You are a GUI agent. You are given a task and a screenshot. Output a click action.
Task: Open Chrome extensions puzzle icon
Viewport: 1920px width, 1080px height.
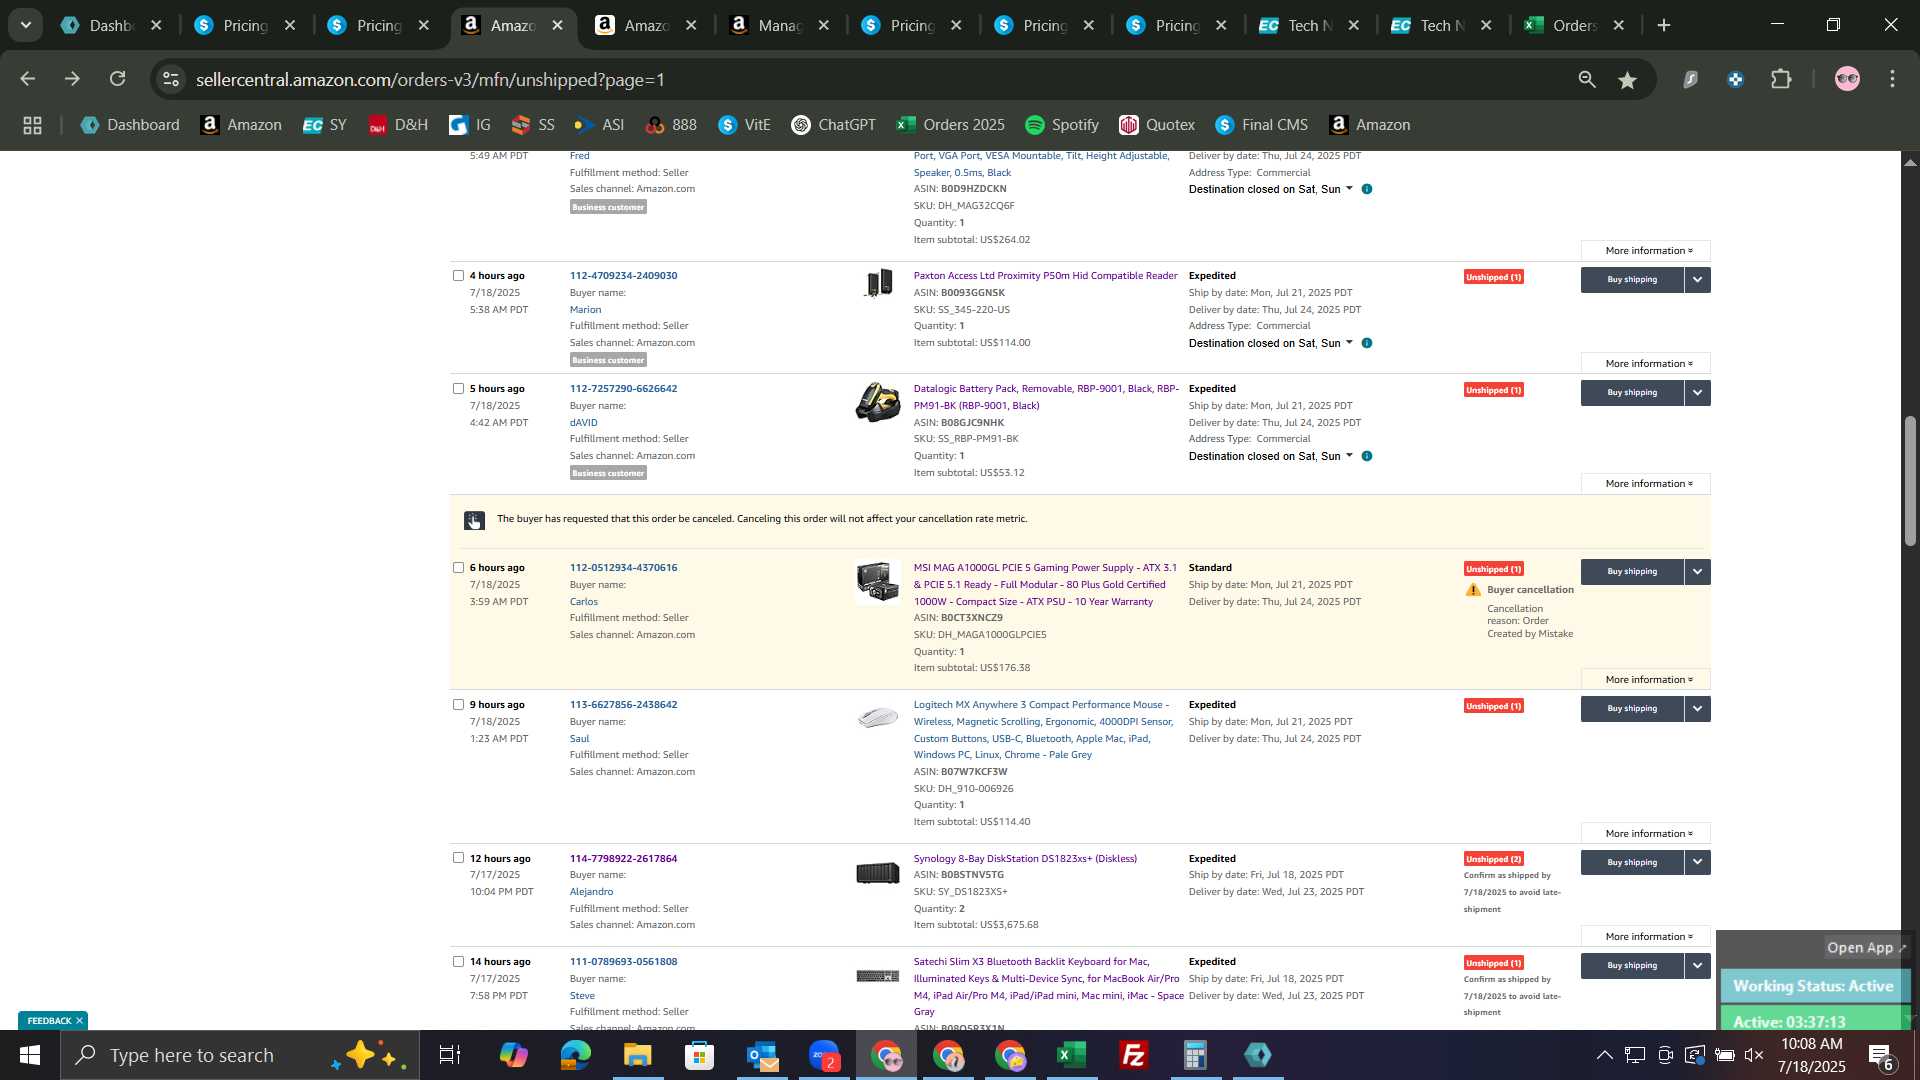(1781, 80)
